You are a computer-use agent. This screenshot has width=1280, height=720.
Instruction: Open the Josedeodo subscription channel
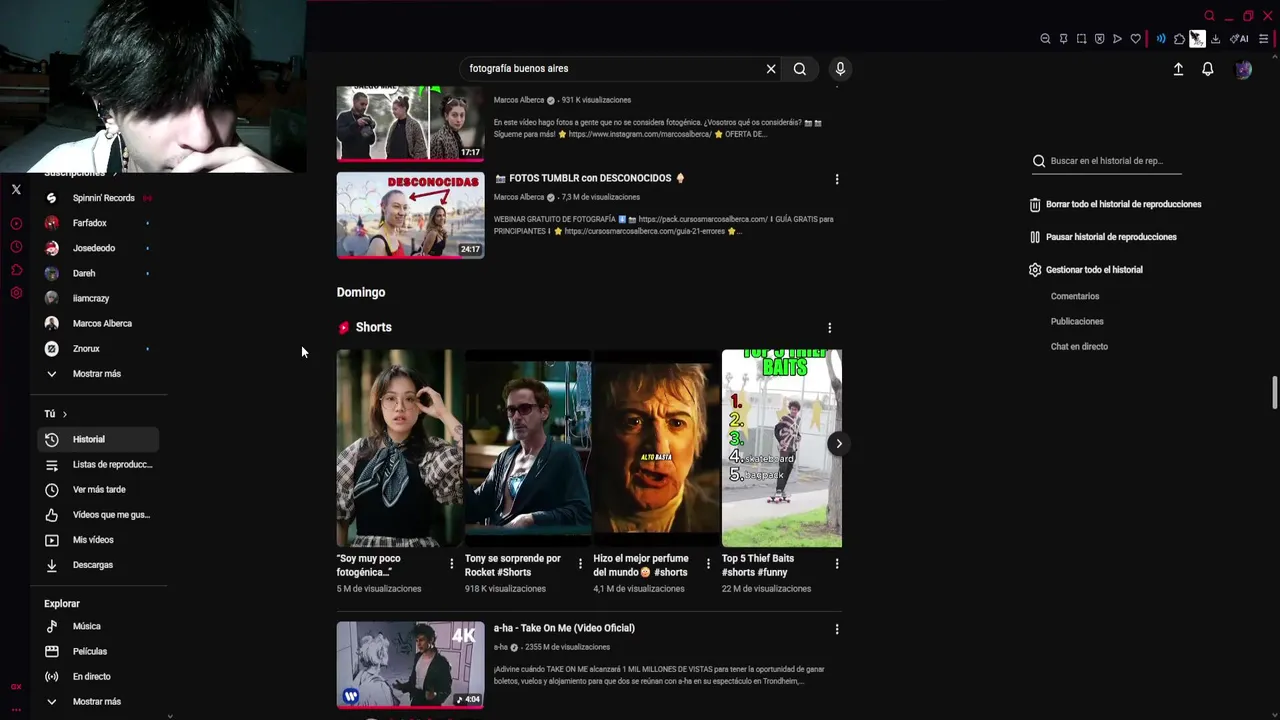[98, 248]
